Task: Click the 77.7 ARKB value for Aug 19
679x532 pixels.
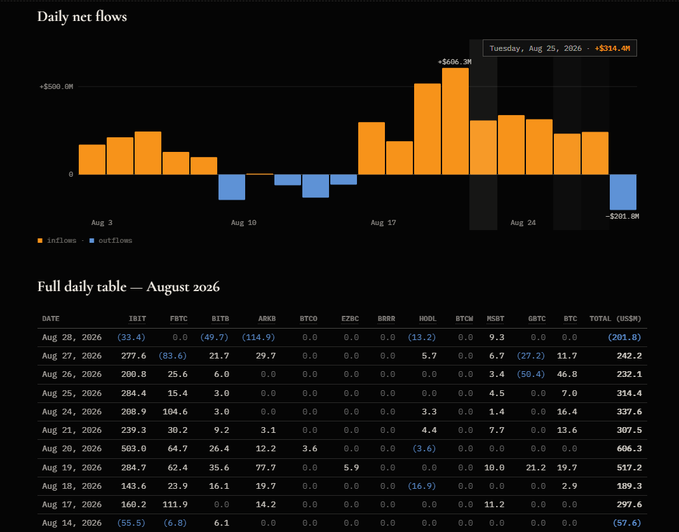Action: click(266, 468)
